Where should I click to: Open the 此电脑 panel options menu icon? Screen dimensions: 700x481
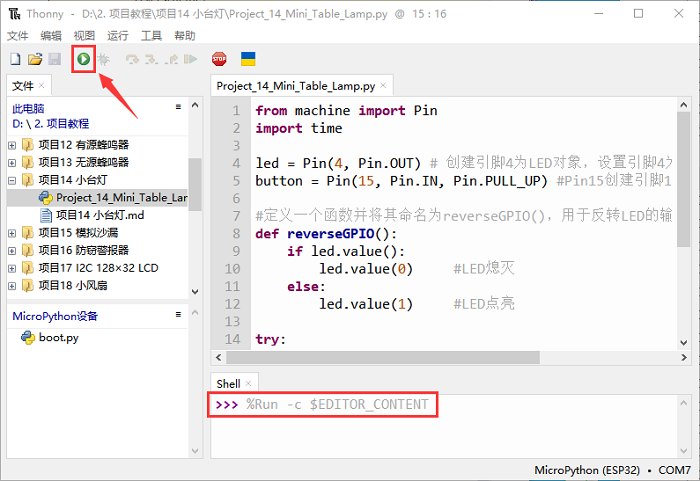click(x=178, y=107)
